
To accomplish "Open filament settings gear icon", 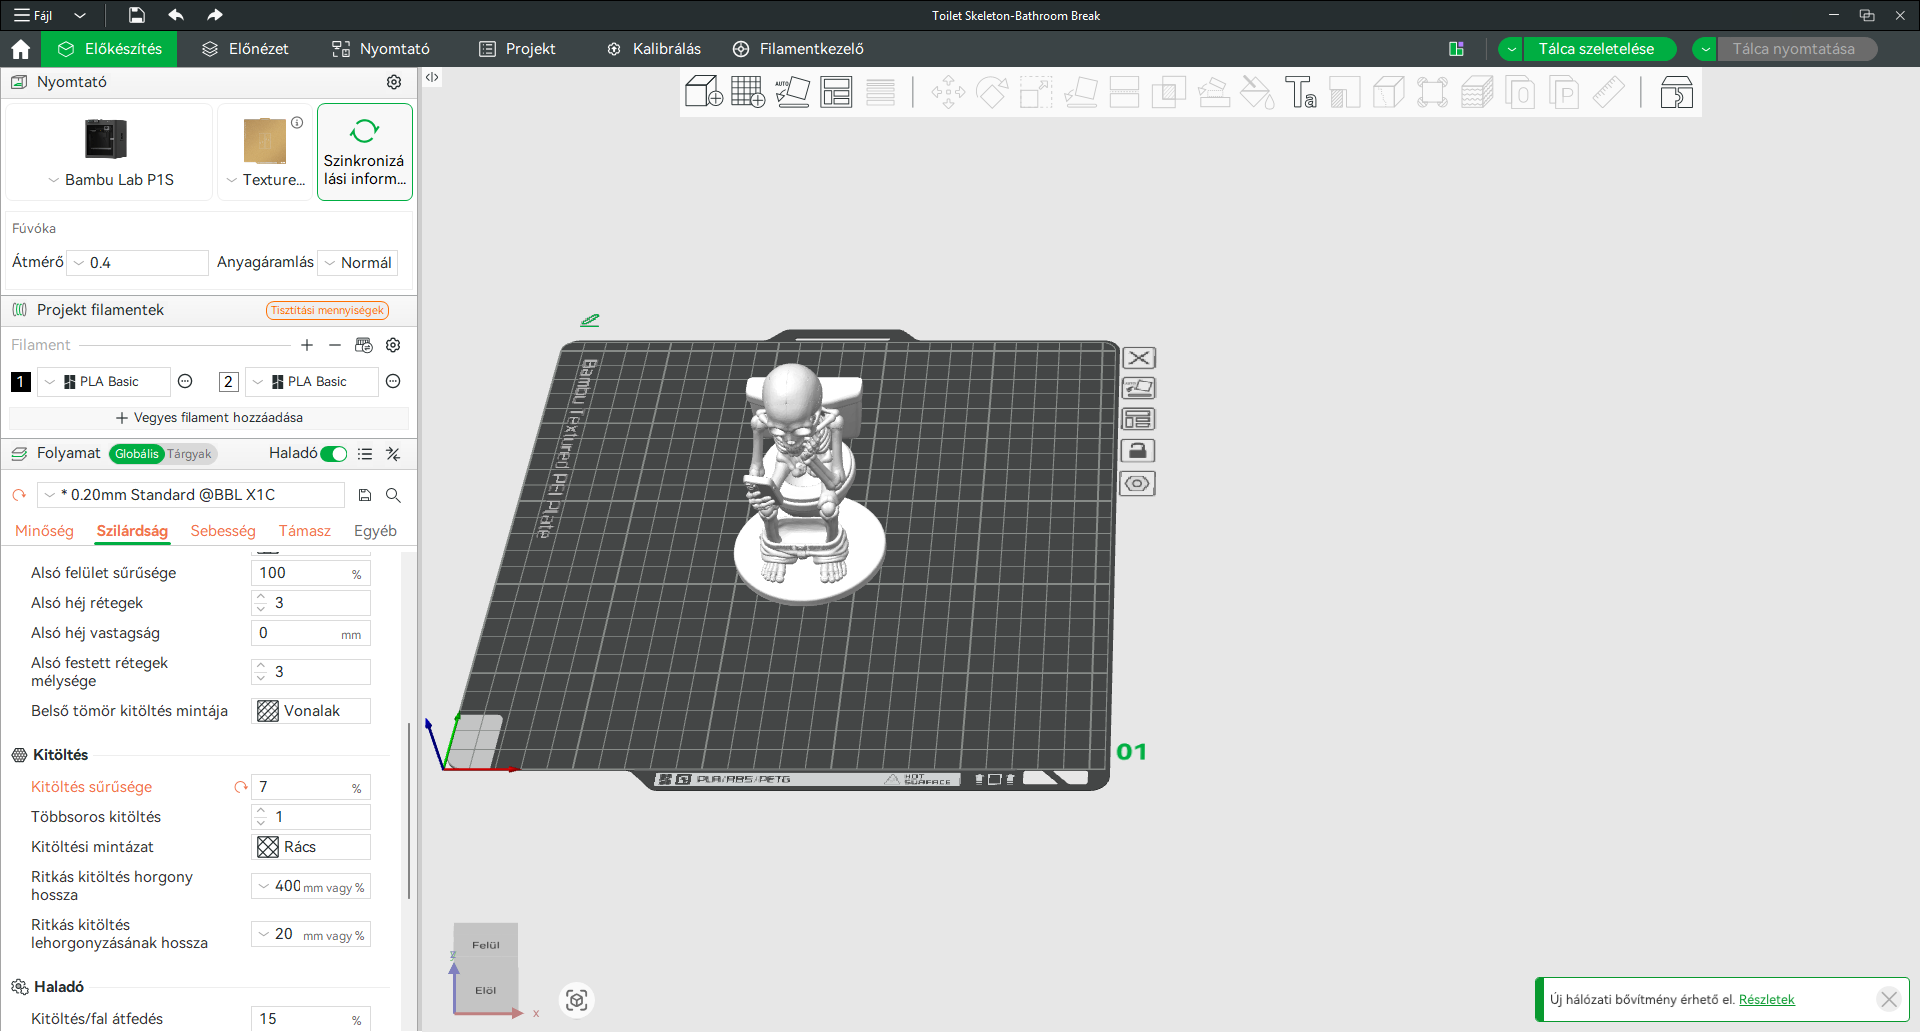I will coord(393,345).
